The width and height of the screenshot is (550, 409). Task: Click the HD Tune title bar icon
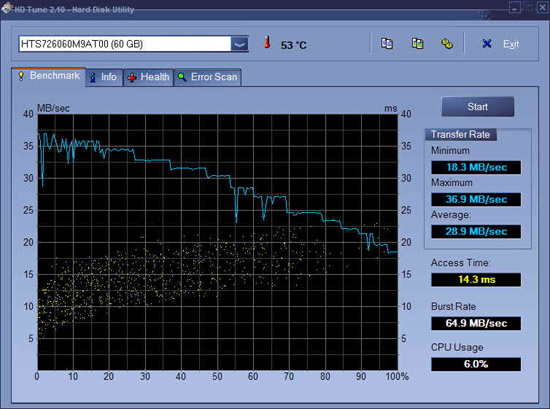coord(7,8)
